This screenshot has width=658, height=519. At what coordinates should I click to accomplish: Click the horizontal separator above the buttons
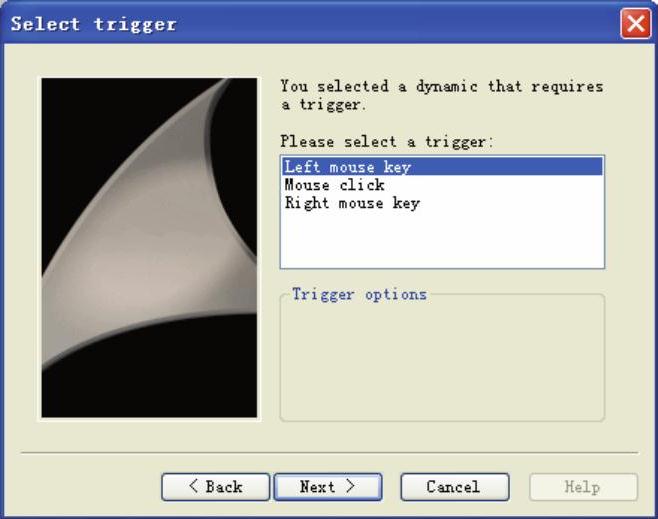point(329,453)
